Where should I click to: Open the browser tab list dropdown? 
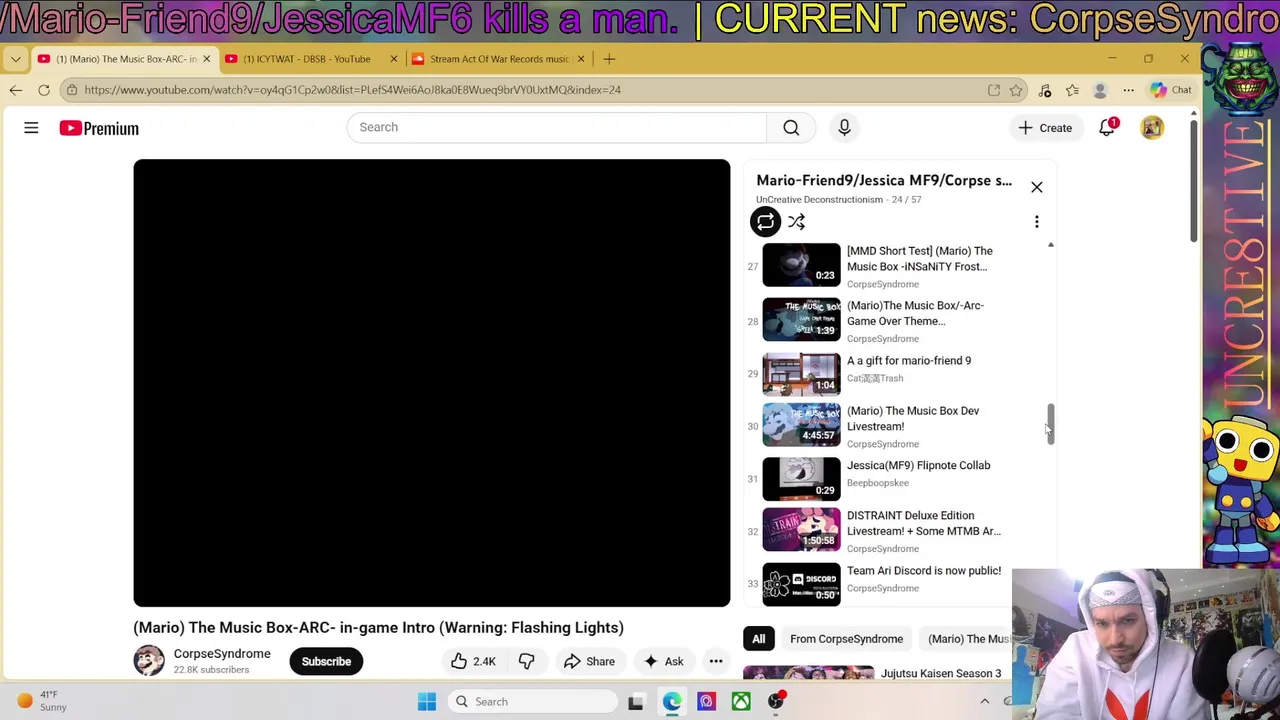(x=15, y=59)
